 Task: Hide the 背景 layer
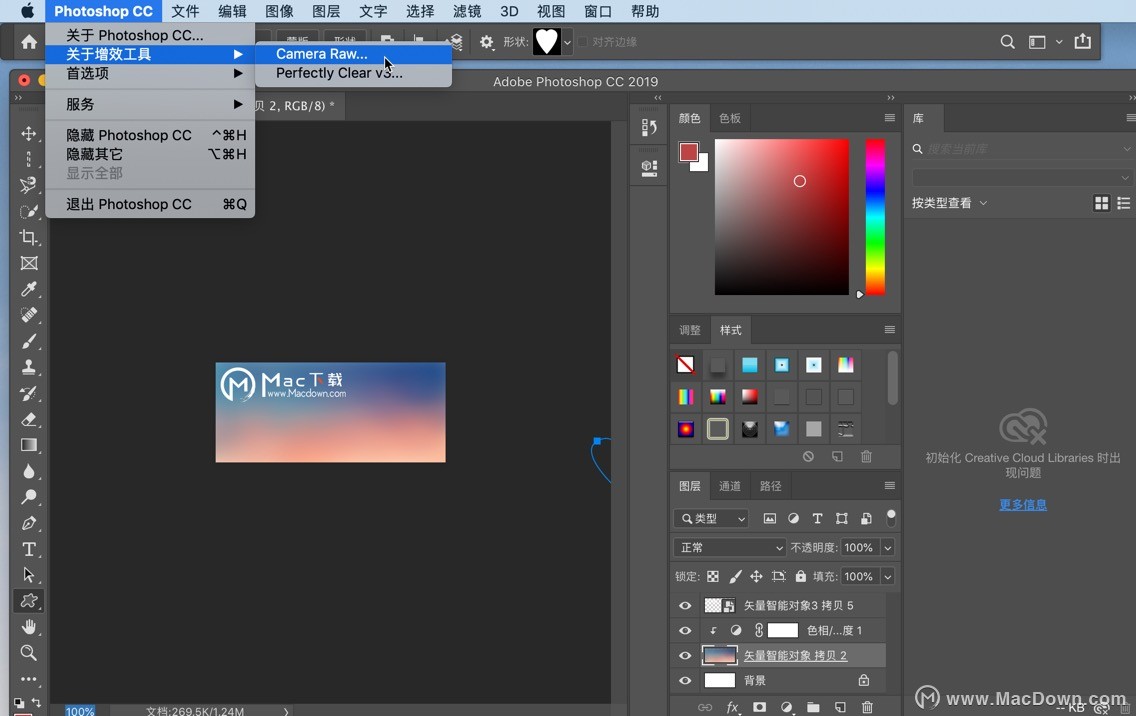[685, 680]
